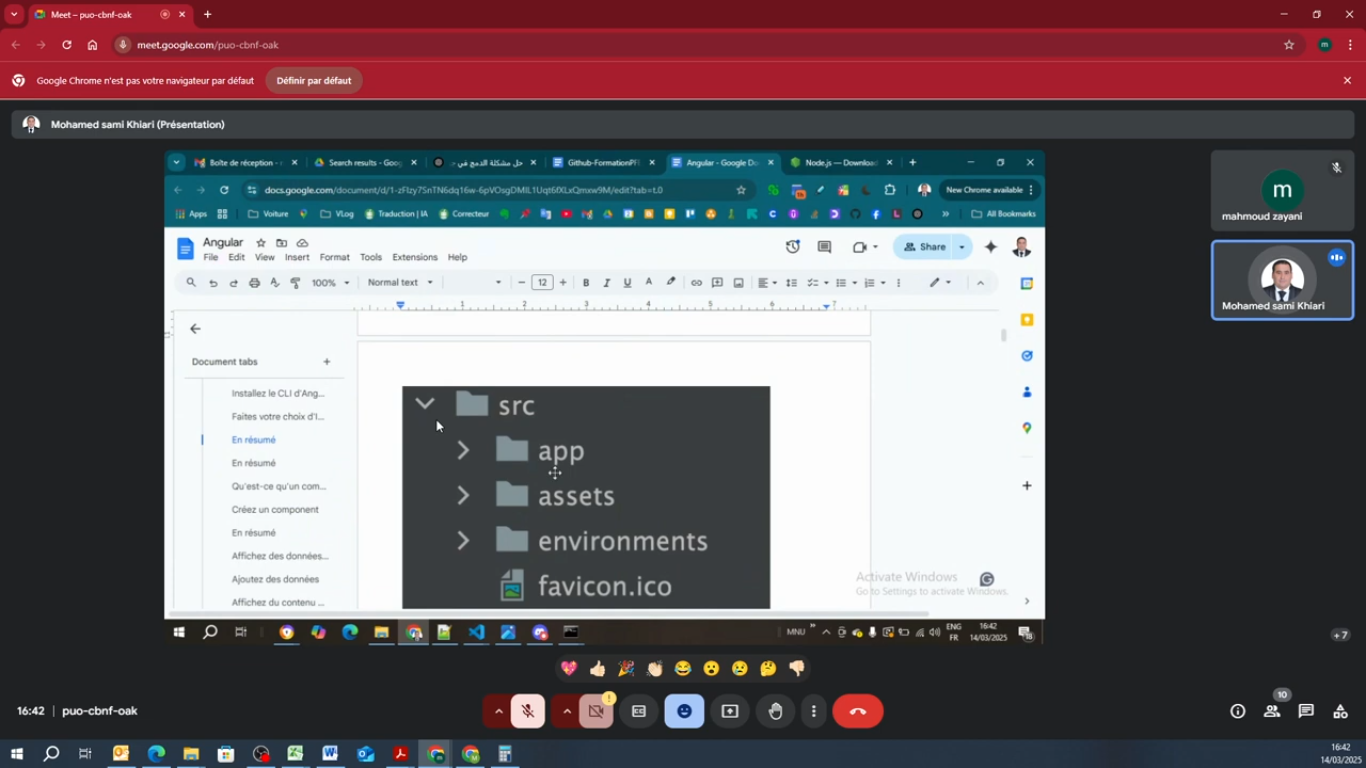Screen dimensions: 1366x768
Task: Open the Edit menu in presented Docs
Action: pyautogui.click(x=236, y=258)
